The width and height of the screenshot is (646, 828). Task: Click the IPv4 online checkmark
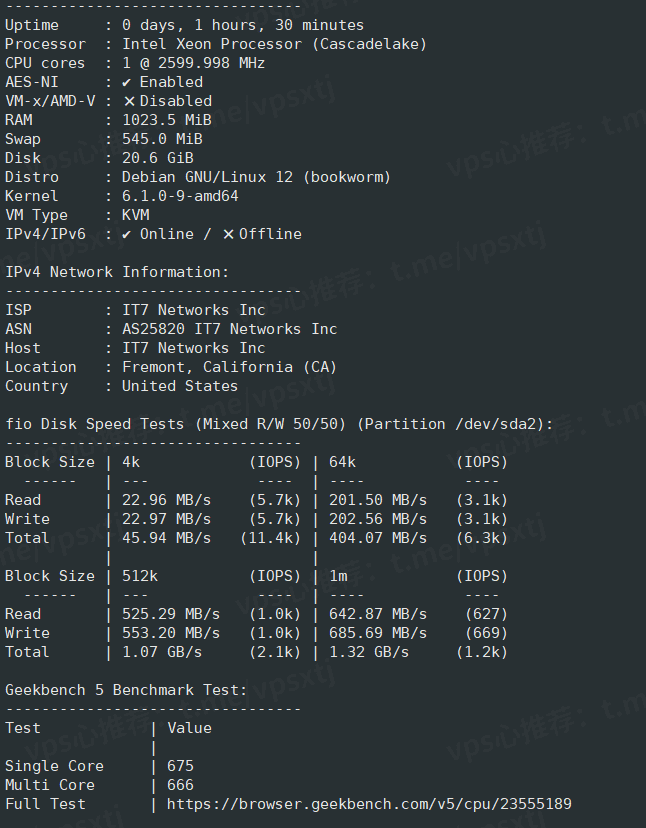(x=127, y=234)
